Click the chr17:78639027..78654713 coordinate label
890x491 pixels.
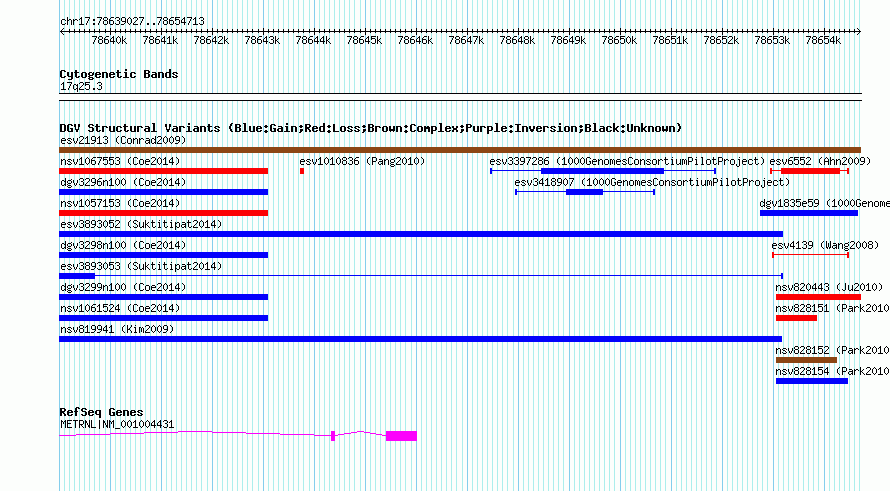point(132,22)
